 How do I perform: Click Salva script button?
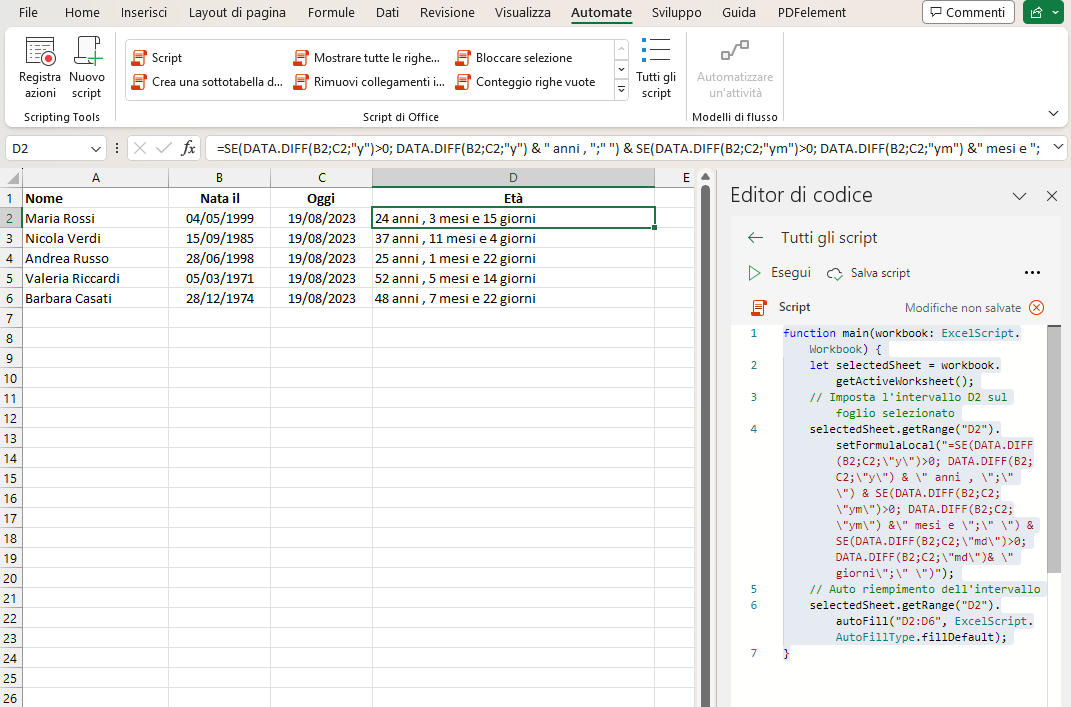click(x=868, y=273)
